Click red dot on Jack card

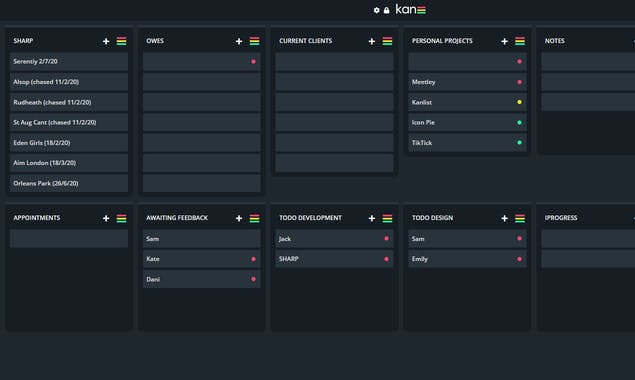(x=386, y=239)
